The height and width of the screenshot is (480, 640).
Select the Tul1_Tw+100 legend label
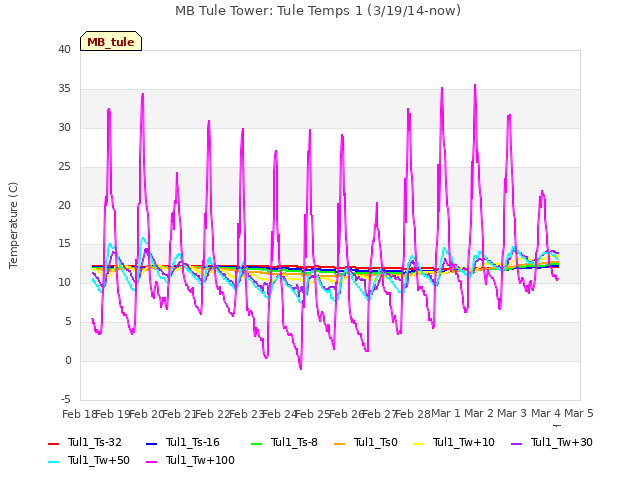coord(200,460)
